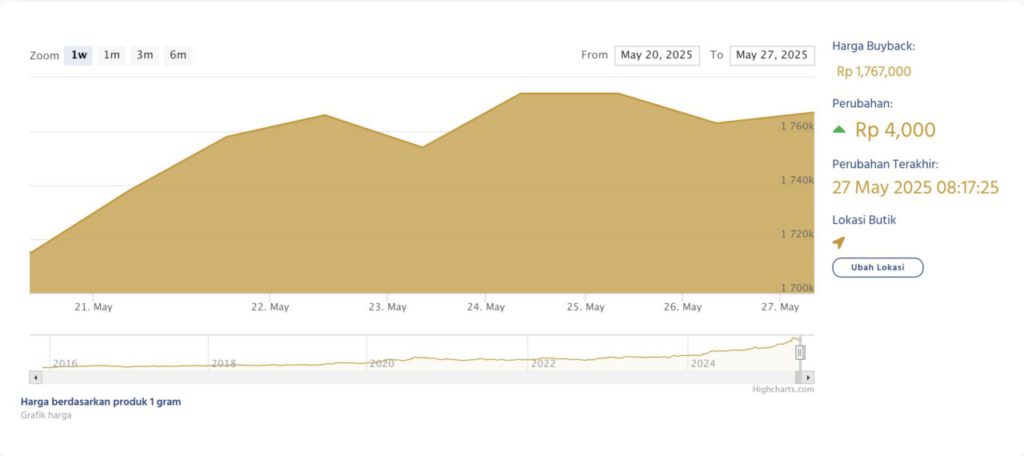Open the From date field May 20, 2025
Viewport: 1024px width, 456px height.
point(657,55)
